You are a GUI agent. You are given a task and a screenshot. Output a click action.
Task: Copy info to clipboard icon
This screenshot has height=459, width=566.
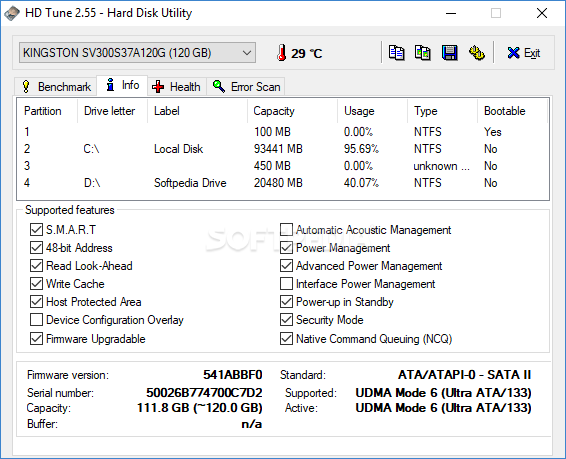(396, 53)
